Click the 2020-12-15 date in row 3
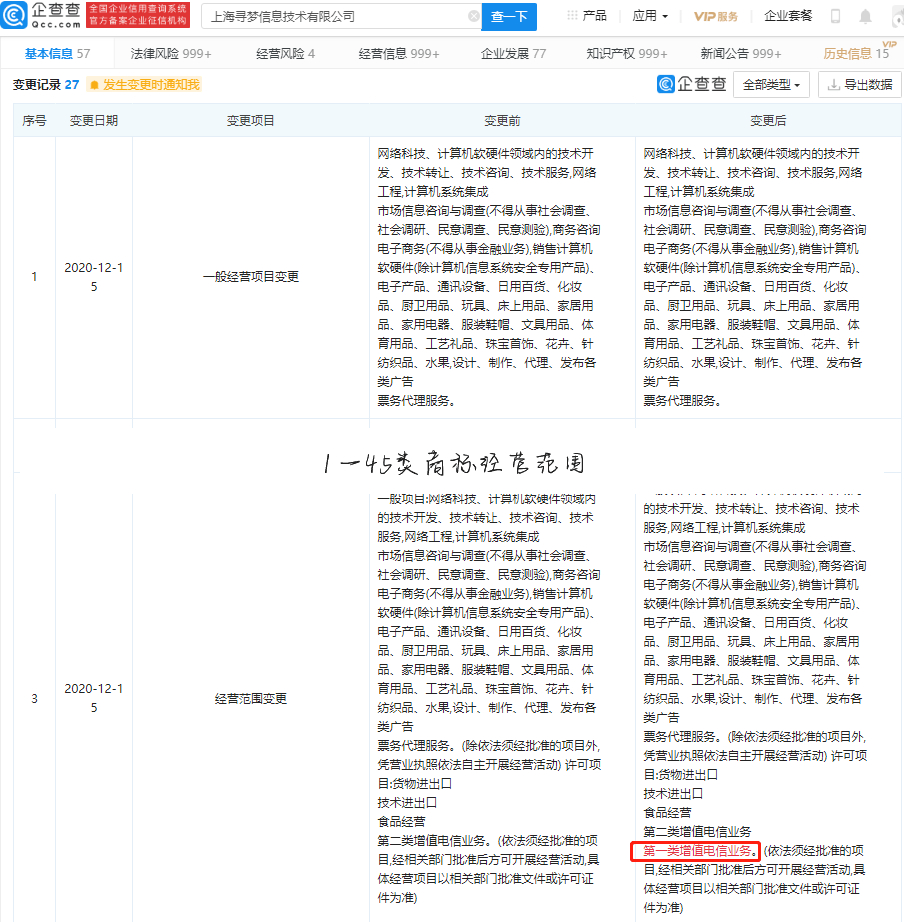 click(x=94, y=698)
